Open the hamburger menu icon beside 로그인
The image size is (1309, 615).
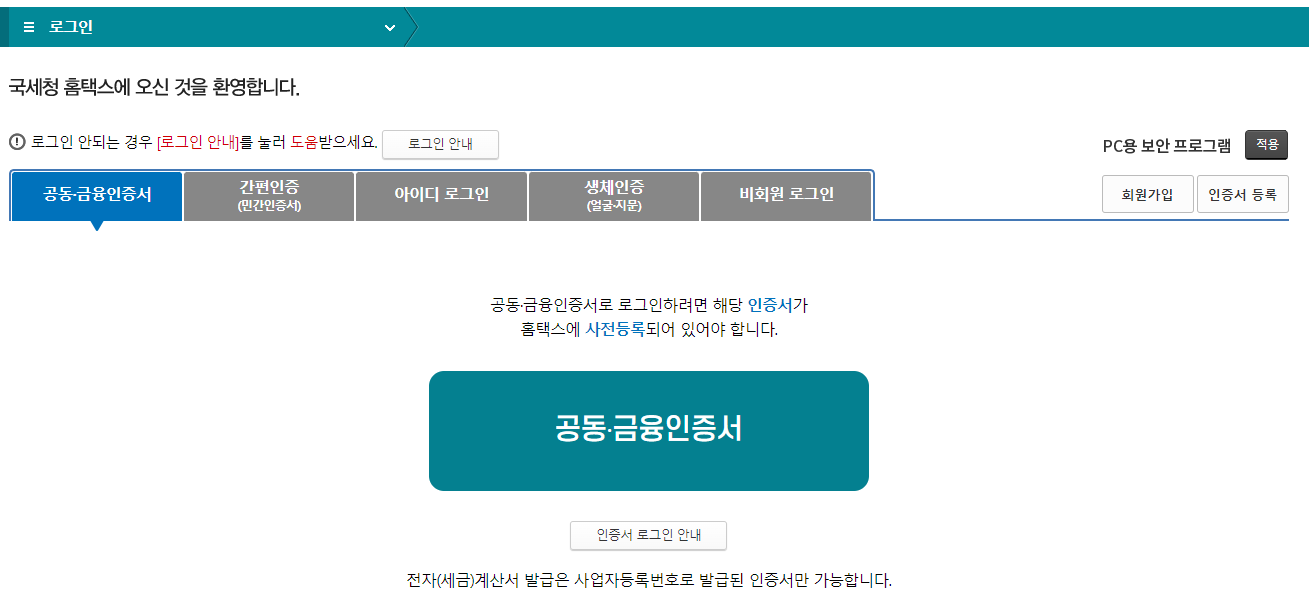[x=29, y=27]
